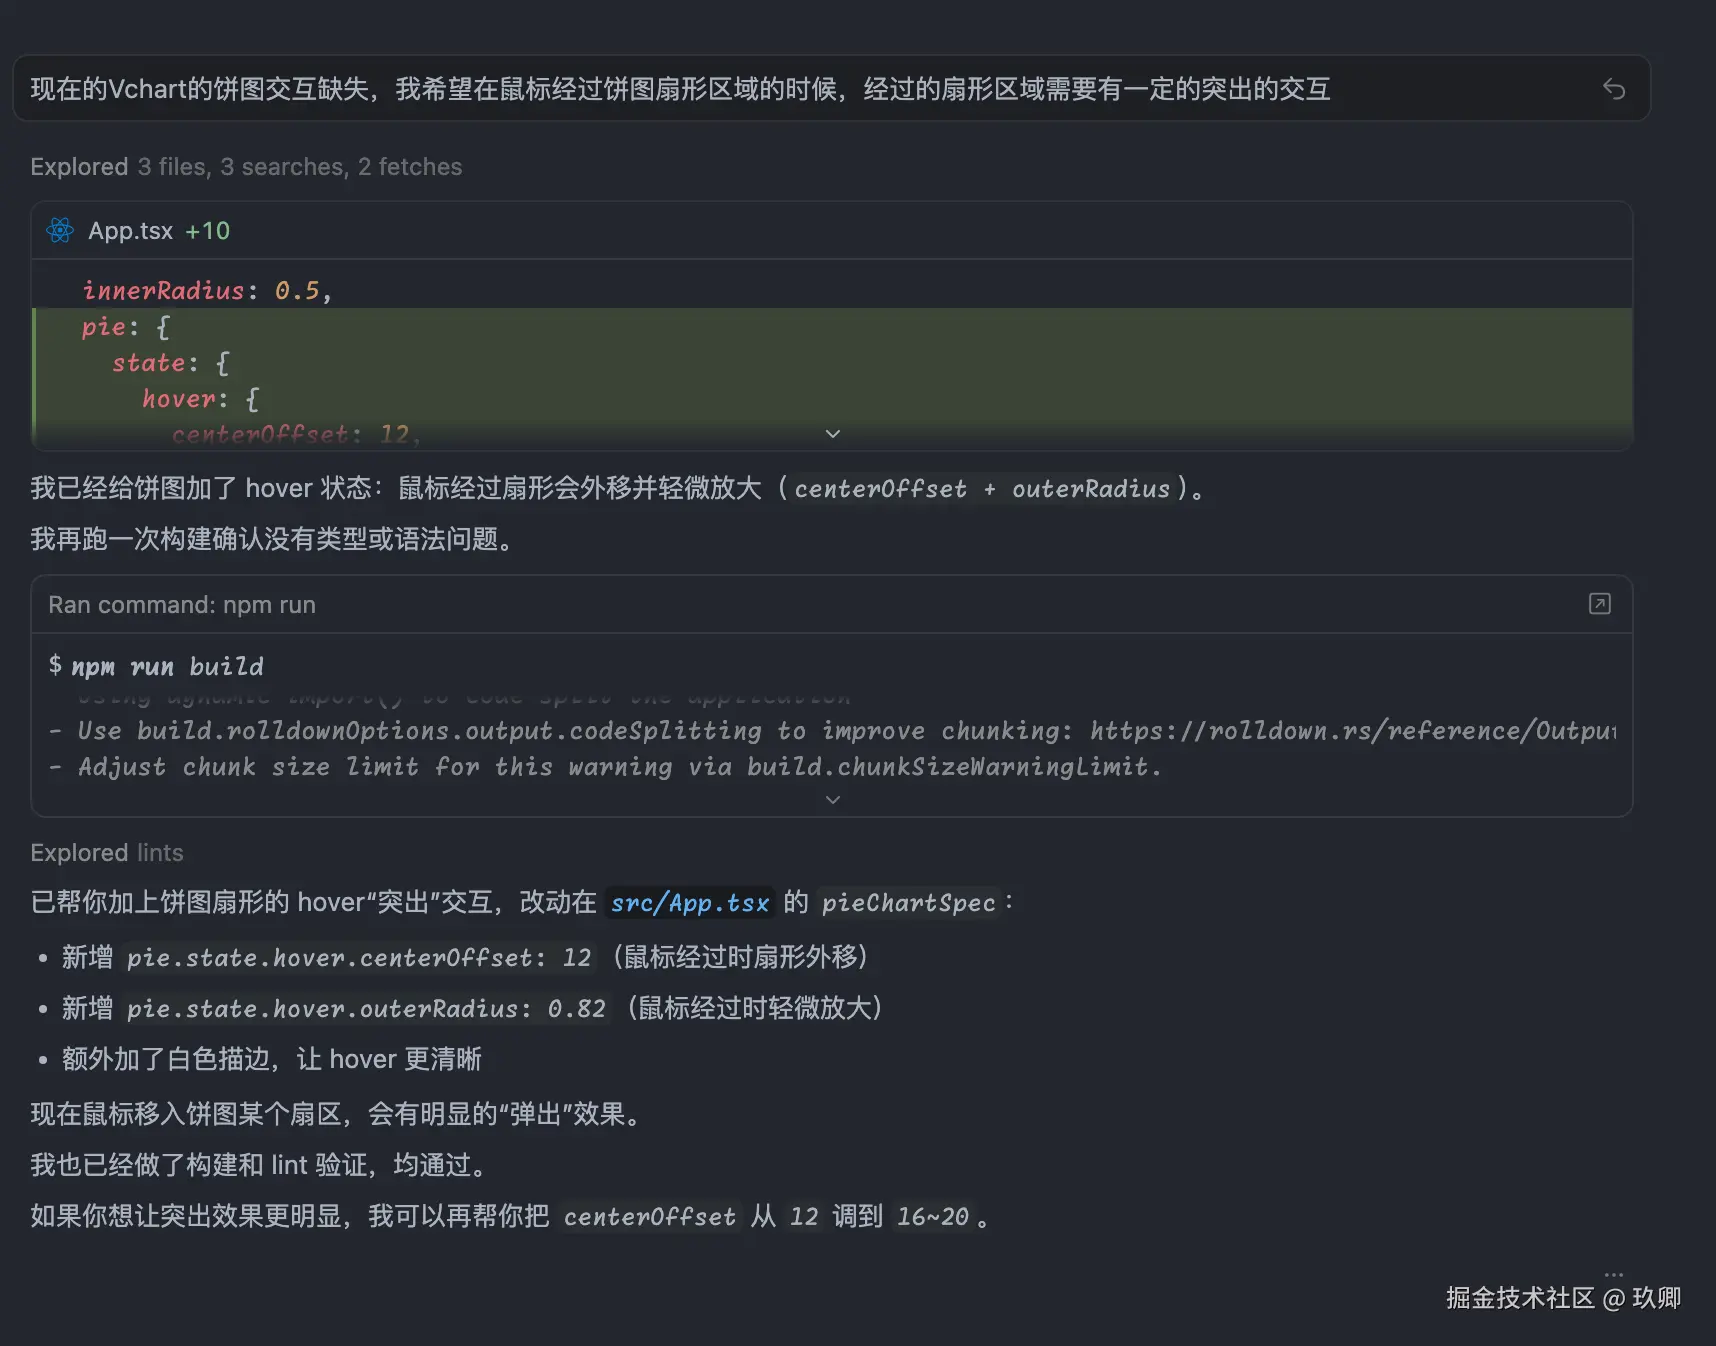
Task: Expand the App.tsx code diff with the chevron
Action: coord(832,434)
